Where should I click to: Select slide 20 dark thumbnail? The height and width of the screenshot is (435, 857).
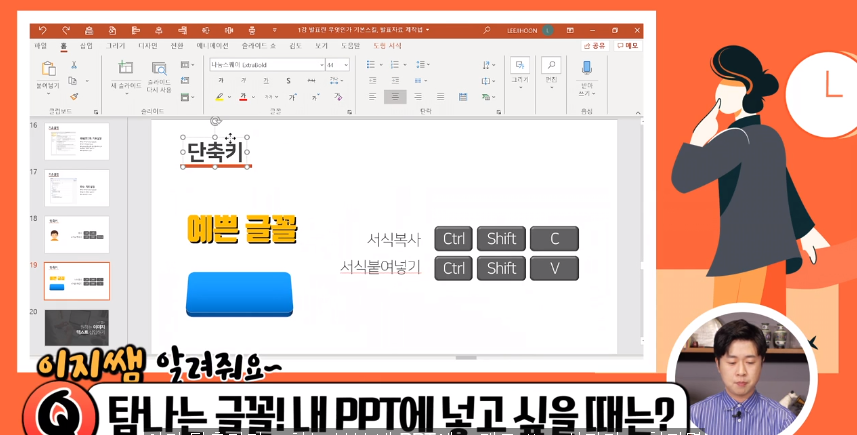coord(77,328)
